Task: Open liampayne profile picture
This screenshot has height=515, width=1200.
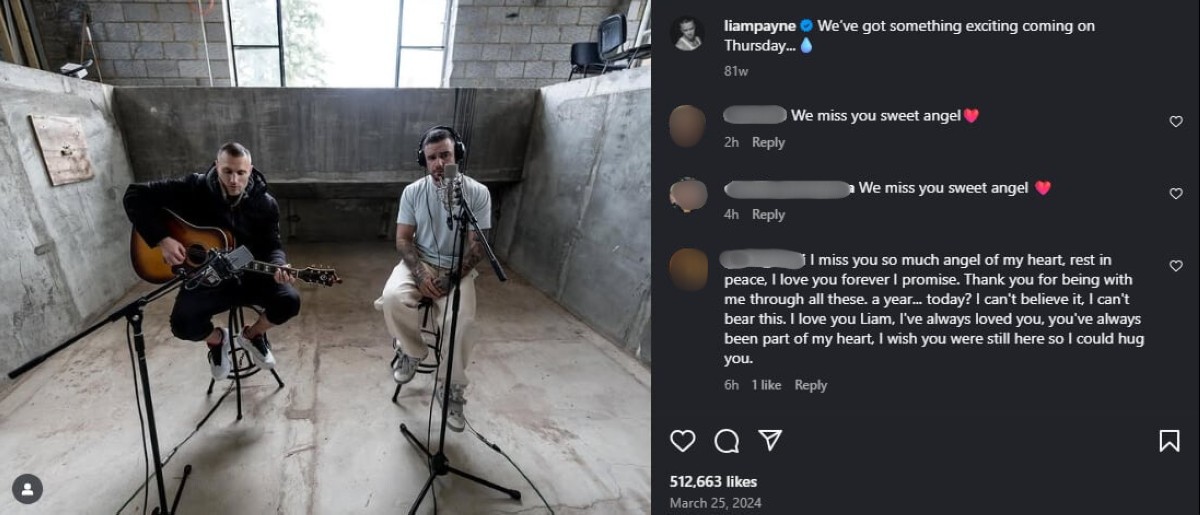Action: 687,33
